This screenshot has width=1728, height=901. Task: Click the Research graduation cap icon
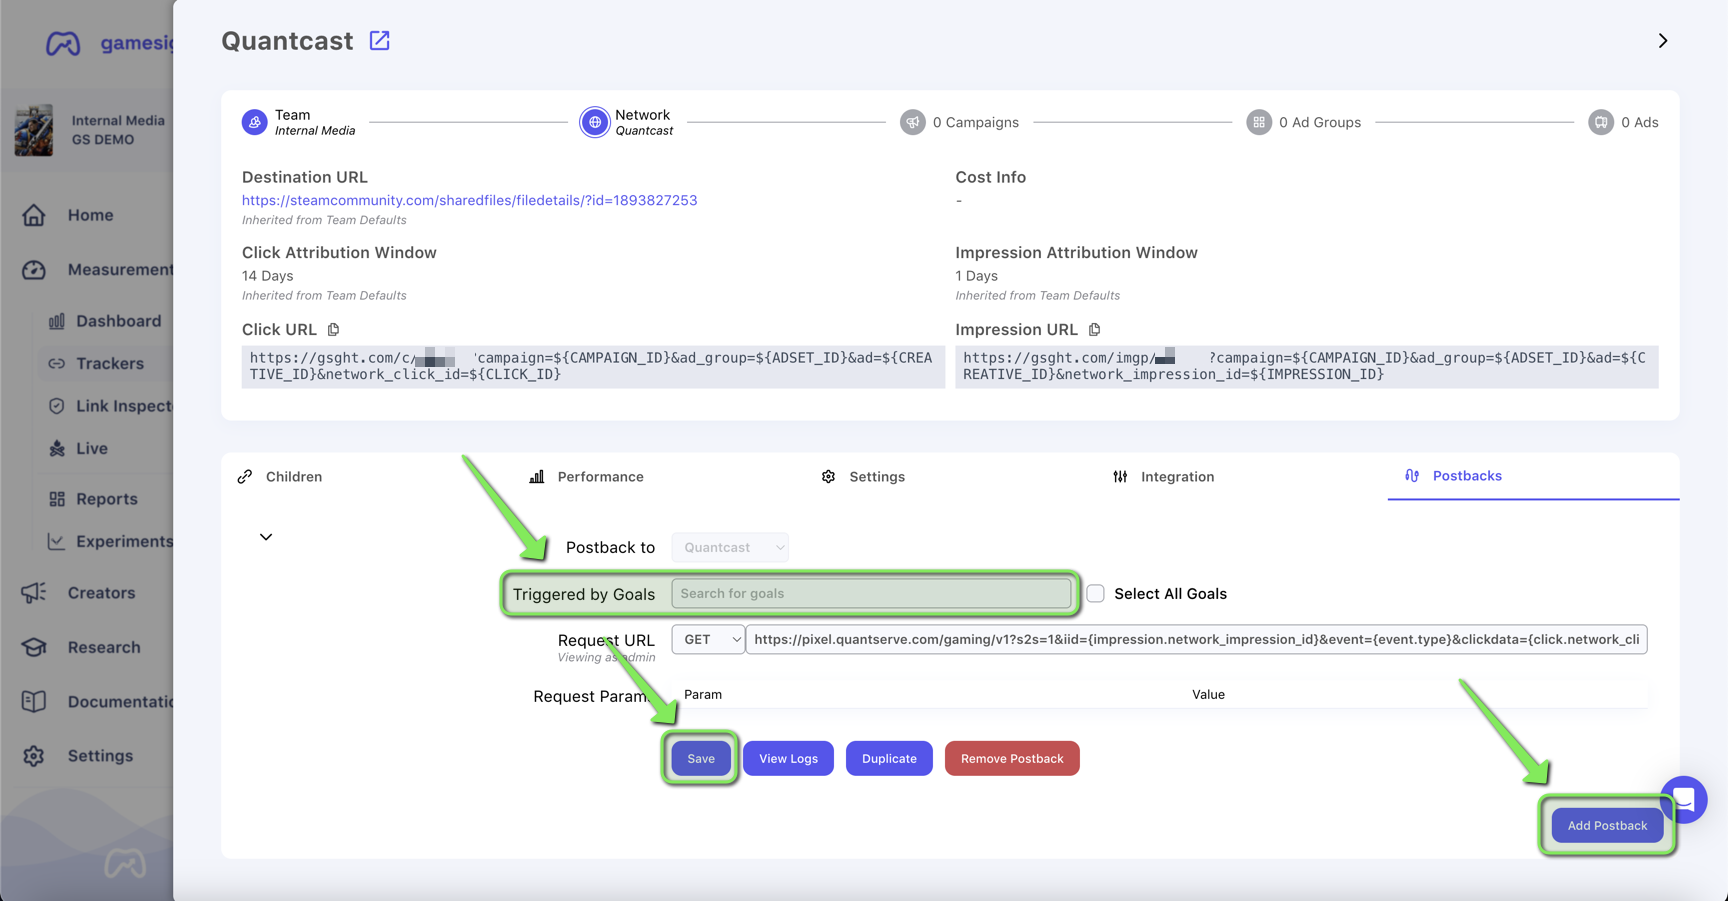(34, 648)
